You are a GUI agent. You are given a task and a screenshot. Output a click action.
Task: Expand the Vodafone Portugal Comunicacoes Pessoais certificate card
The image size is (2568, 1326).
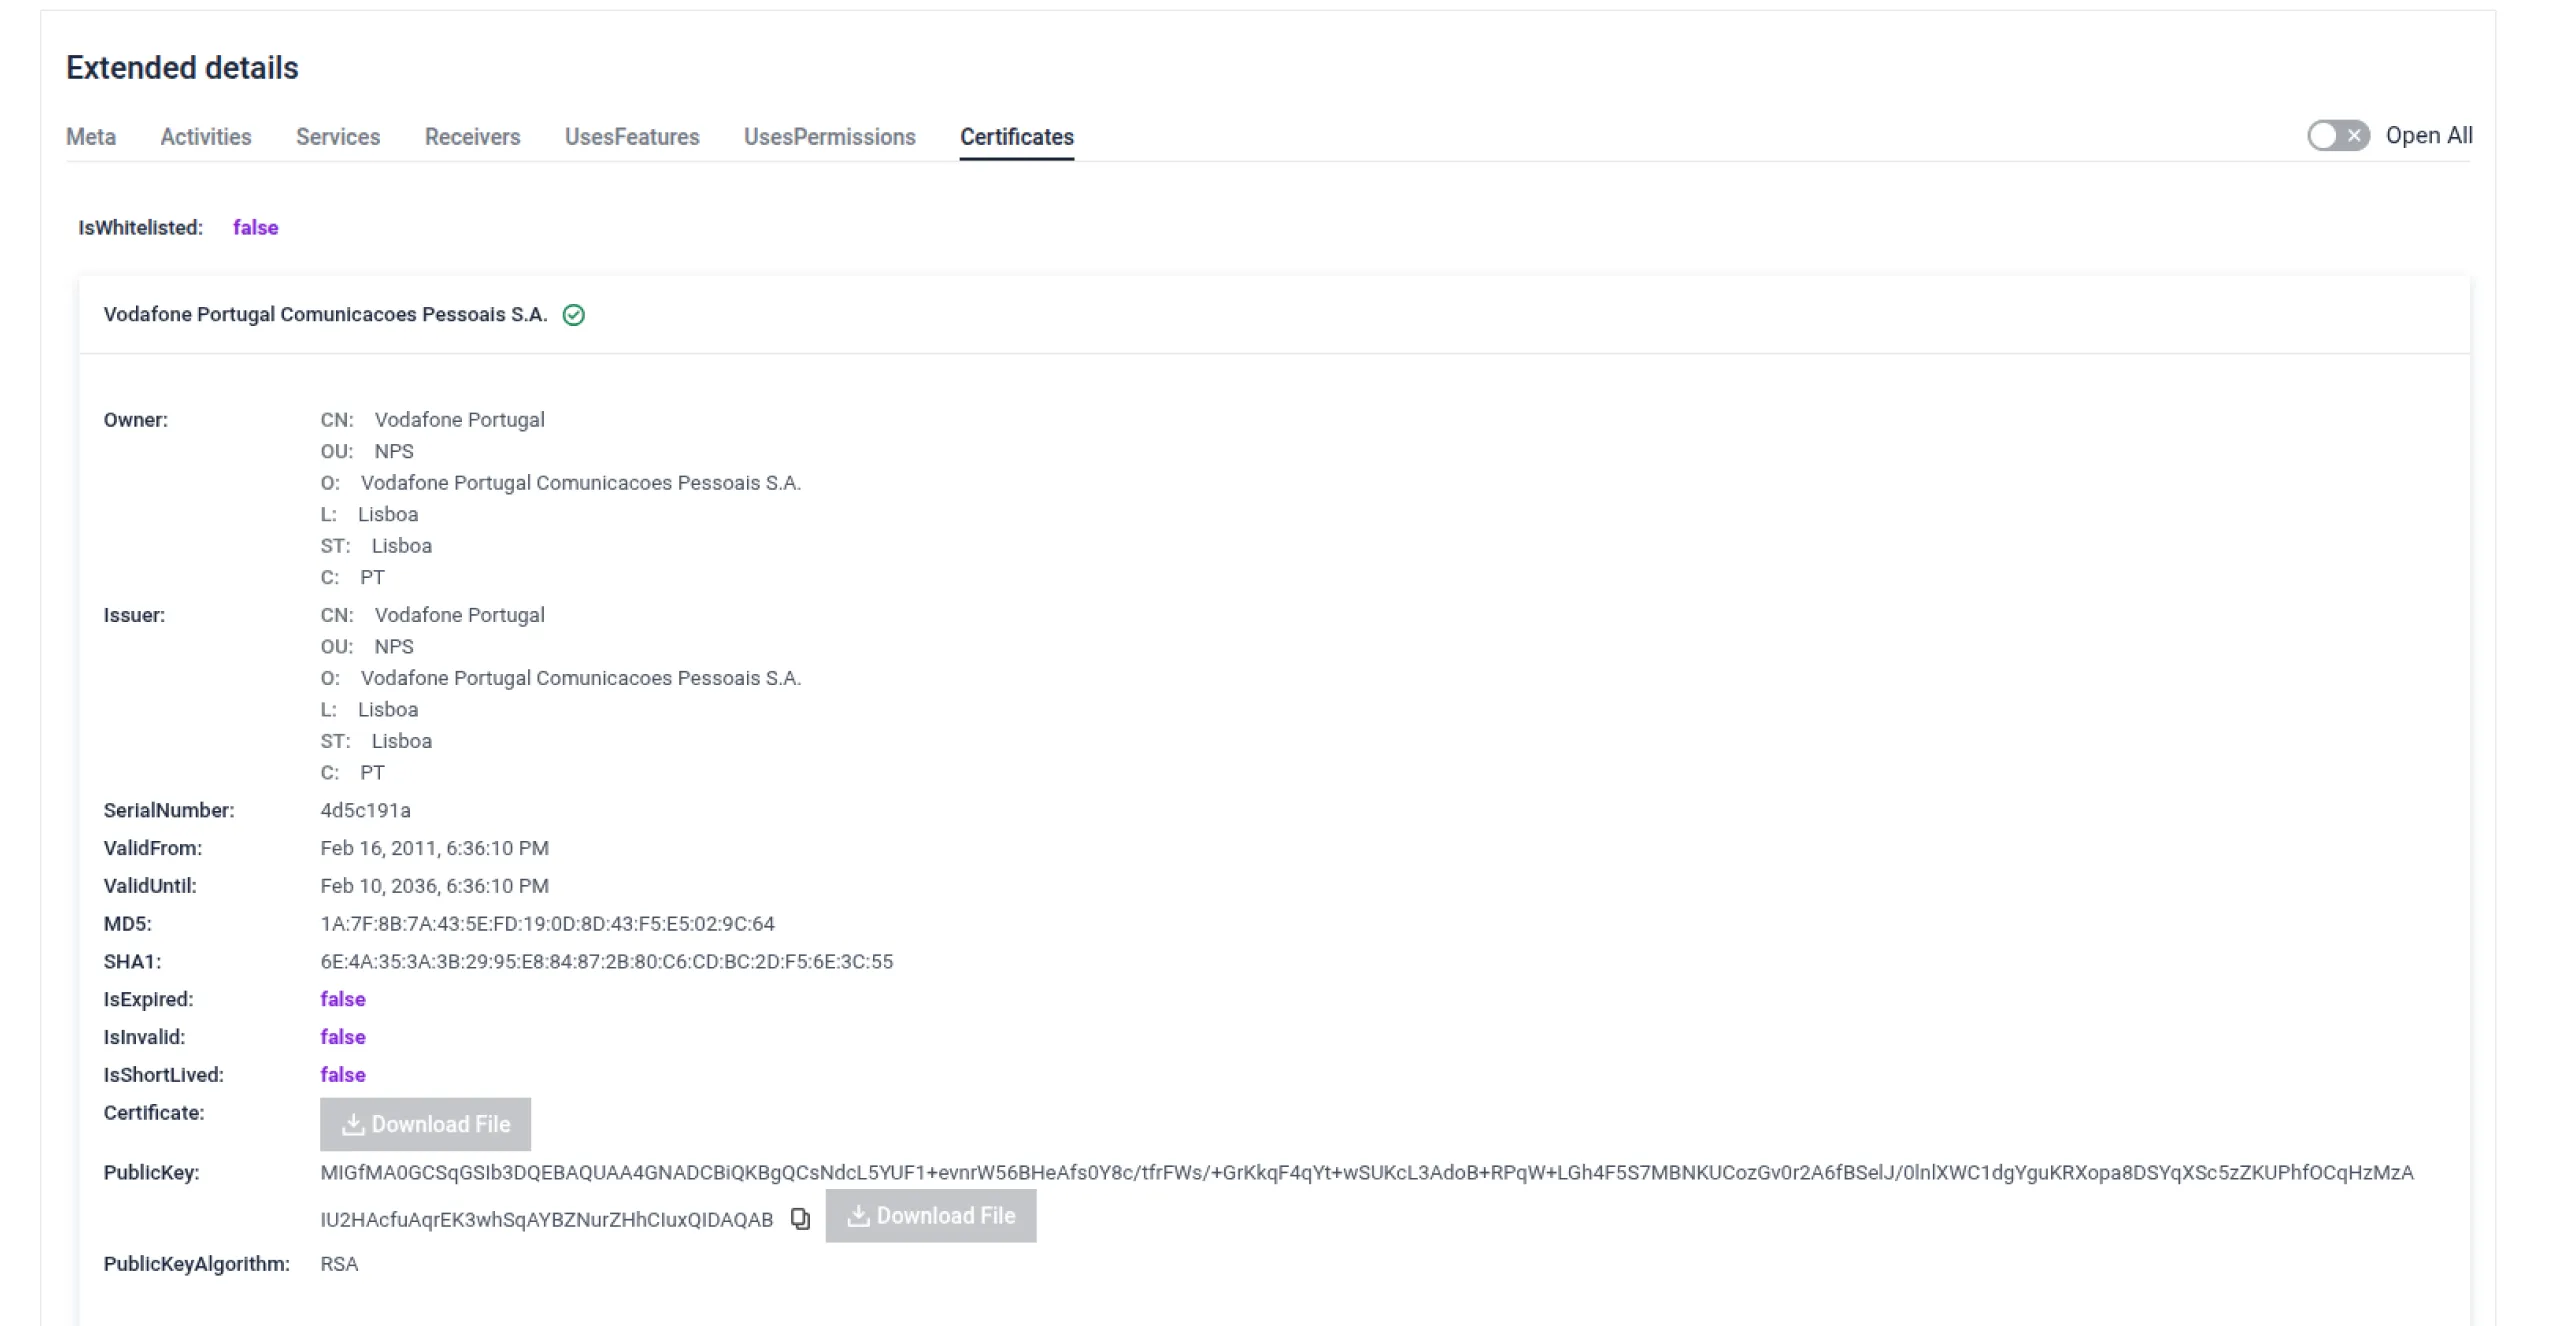click(325, 315)
